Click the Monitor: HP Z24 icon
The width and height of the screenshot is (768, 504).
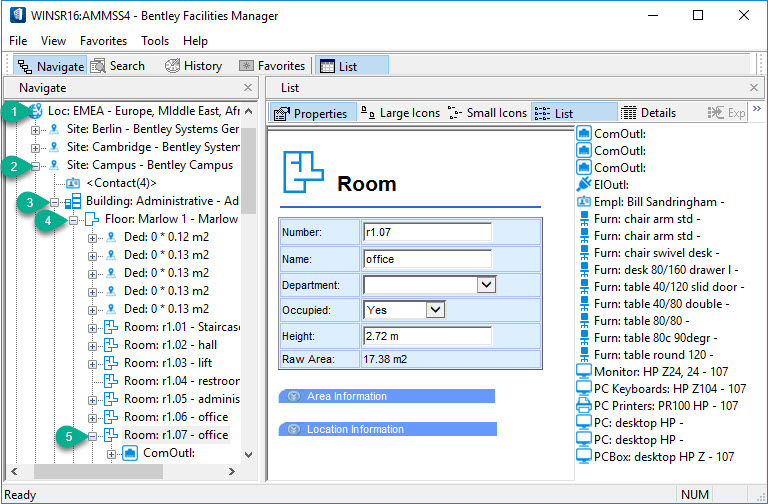coord(584,372)
